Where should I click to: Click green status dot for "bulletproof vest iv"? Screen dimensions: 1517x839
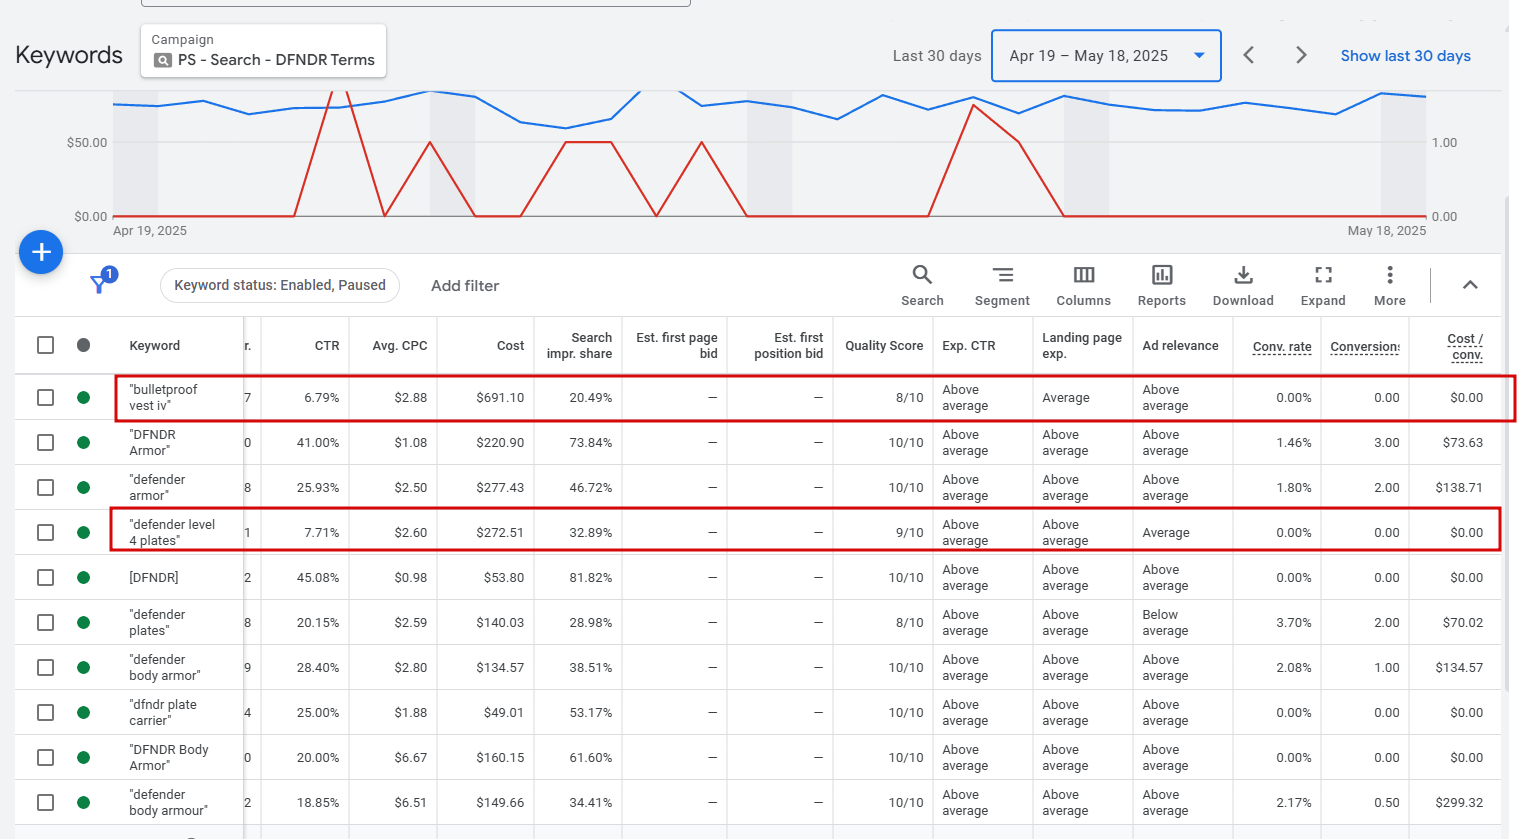click(84, 398)
